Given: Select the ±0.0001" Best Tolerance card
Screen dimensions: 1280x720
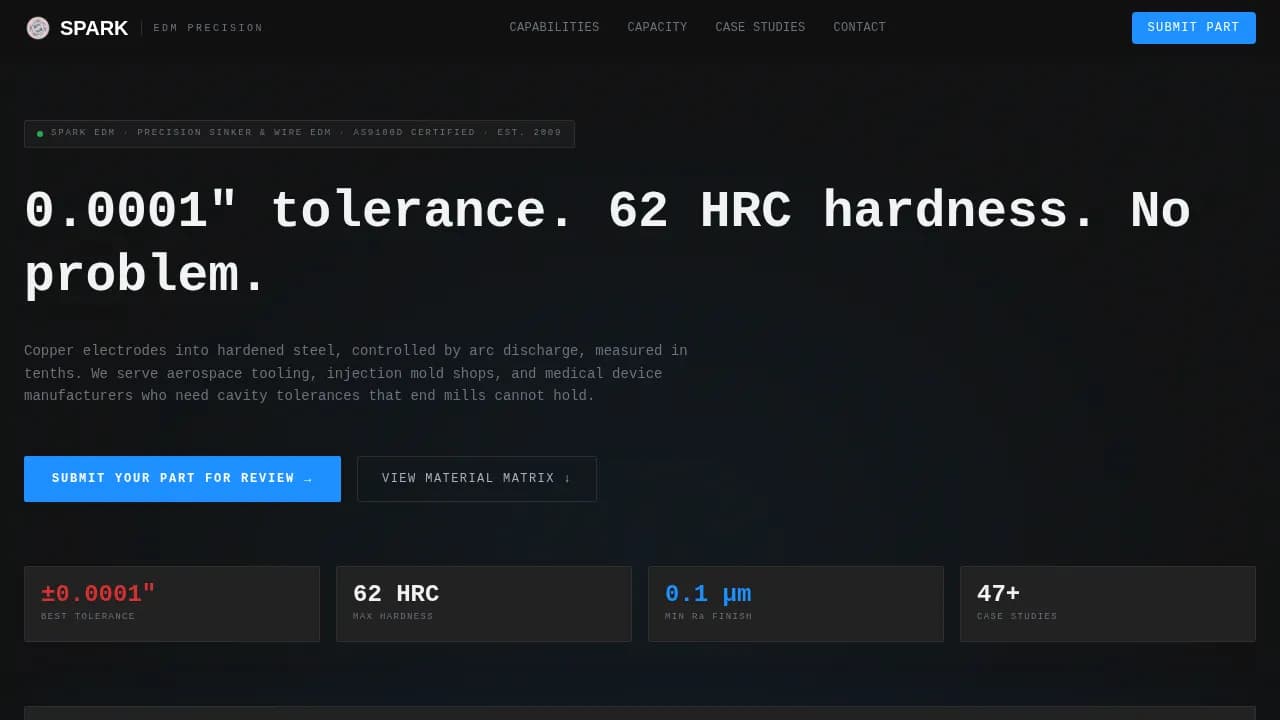Looking at the screenshot, I should 172,604.
